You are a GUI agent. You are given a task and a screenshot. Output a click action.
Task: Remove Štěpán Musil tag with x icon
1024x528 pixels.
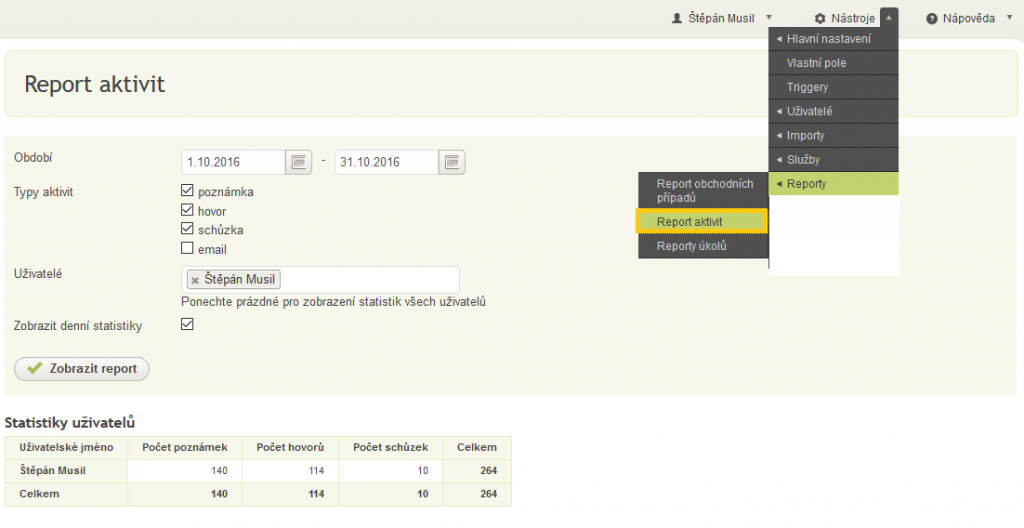pos(195,280)
